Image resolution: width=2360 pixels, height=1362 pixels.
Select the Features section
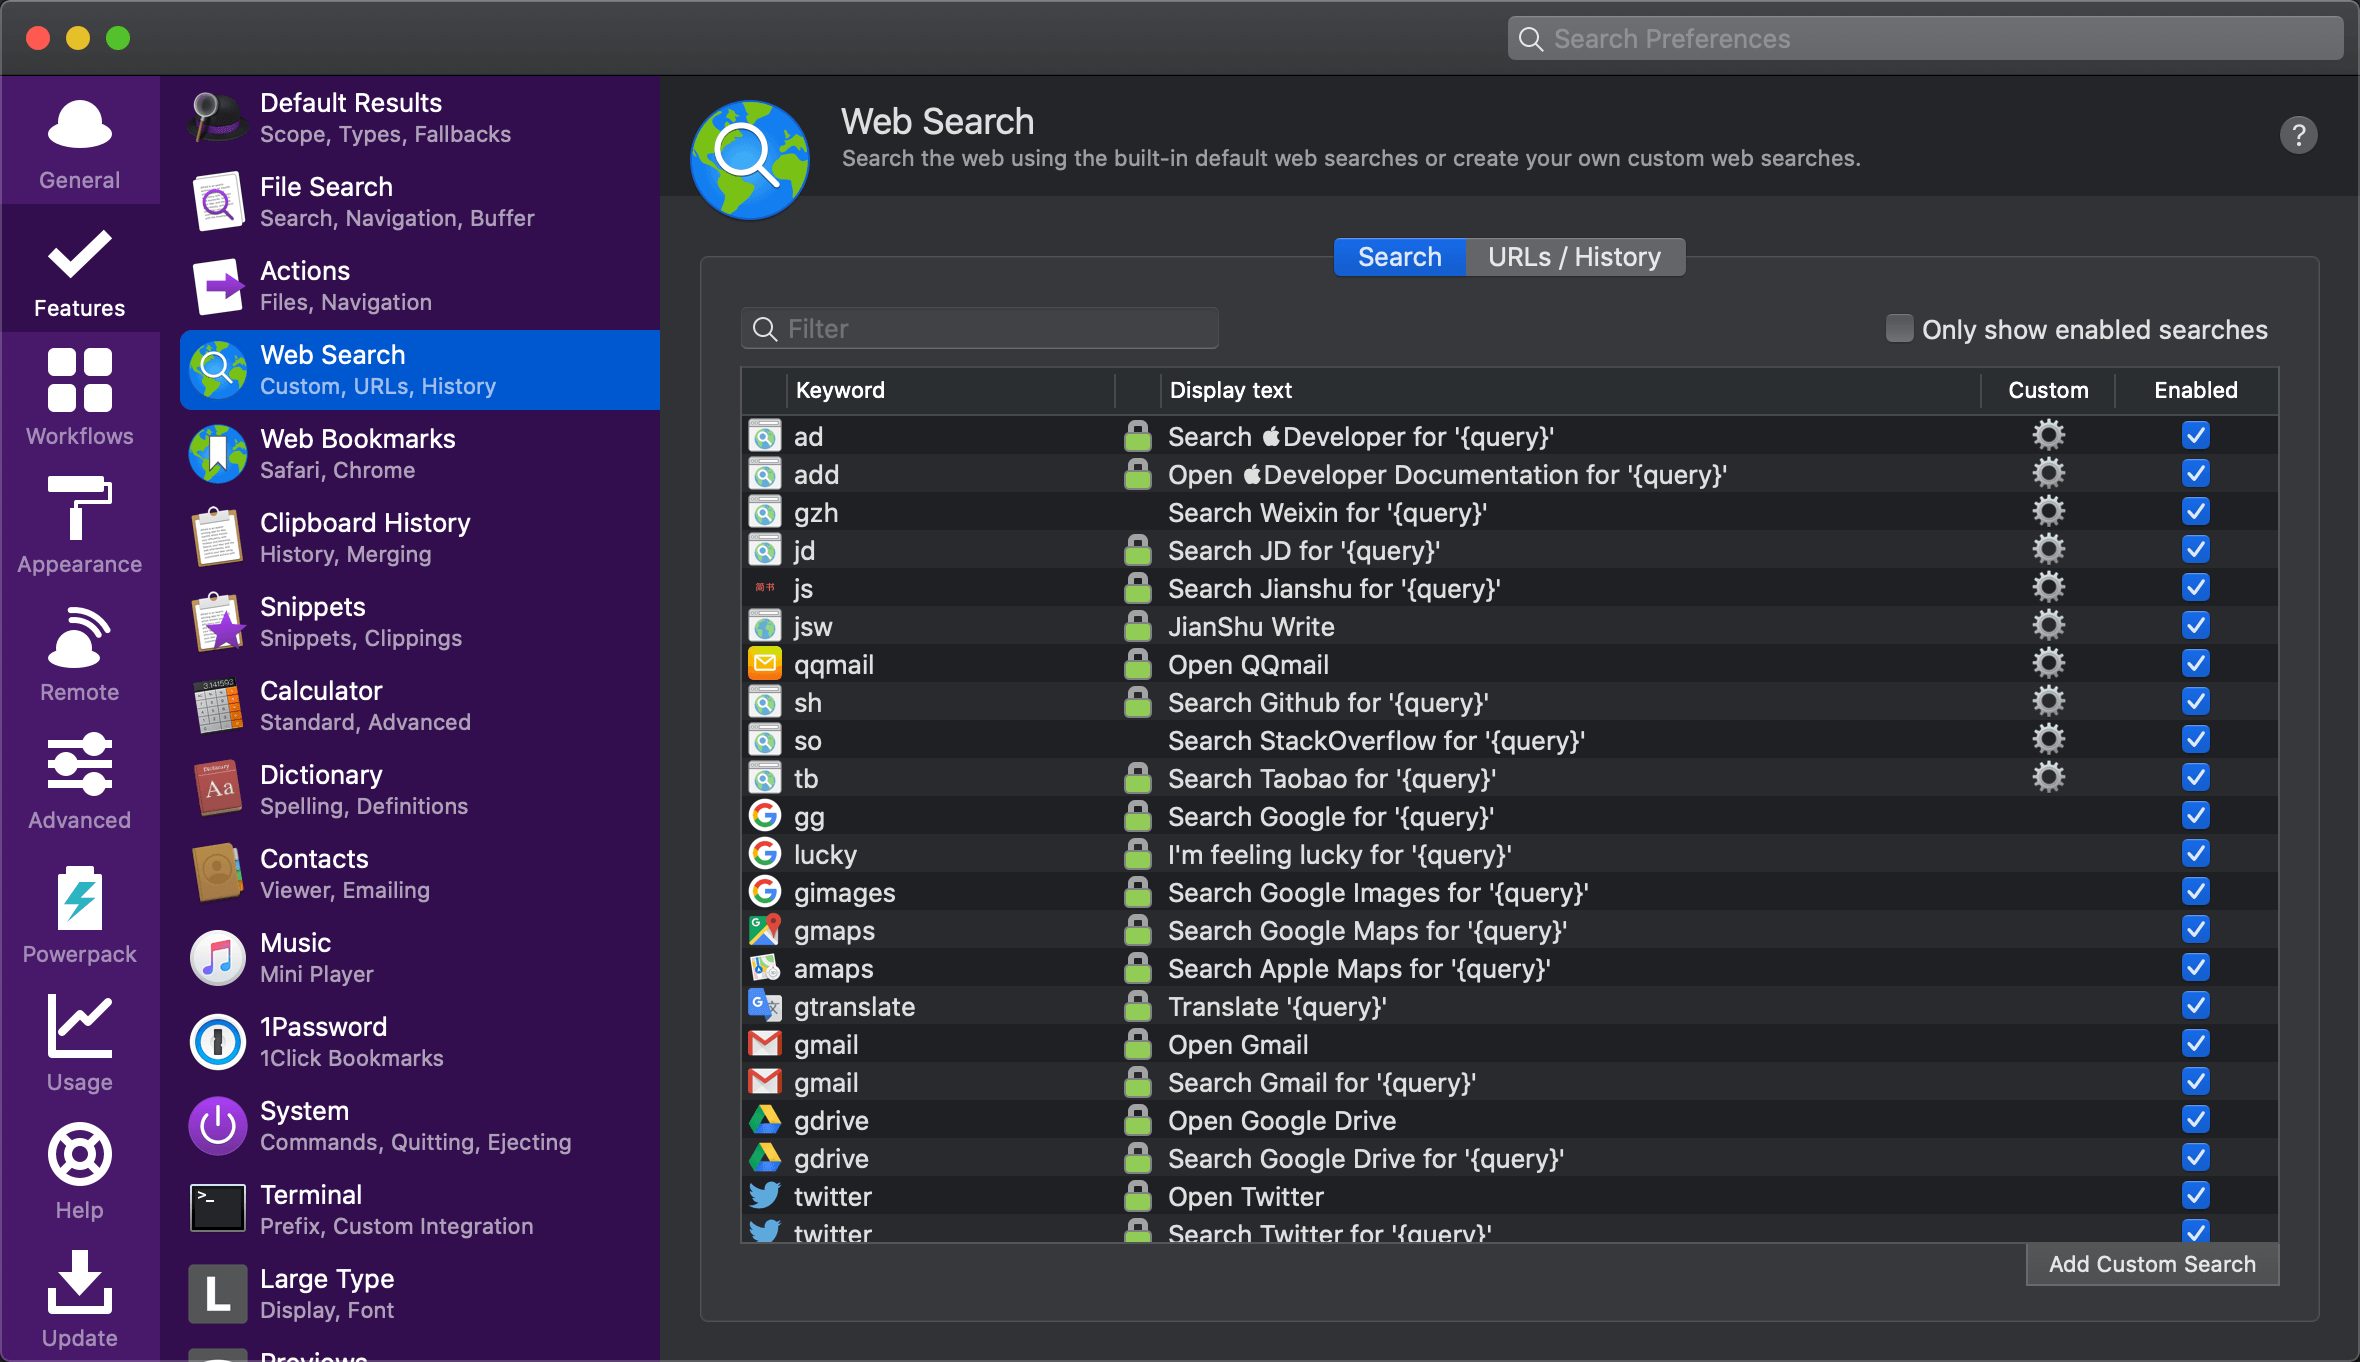[79, 270]
